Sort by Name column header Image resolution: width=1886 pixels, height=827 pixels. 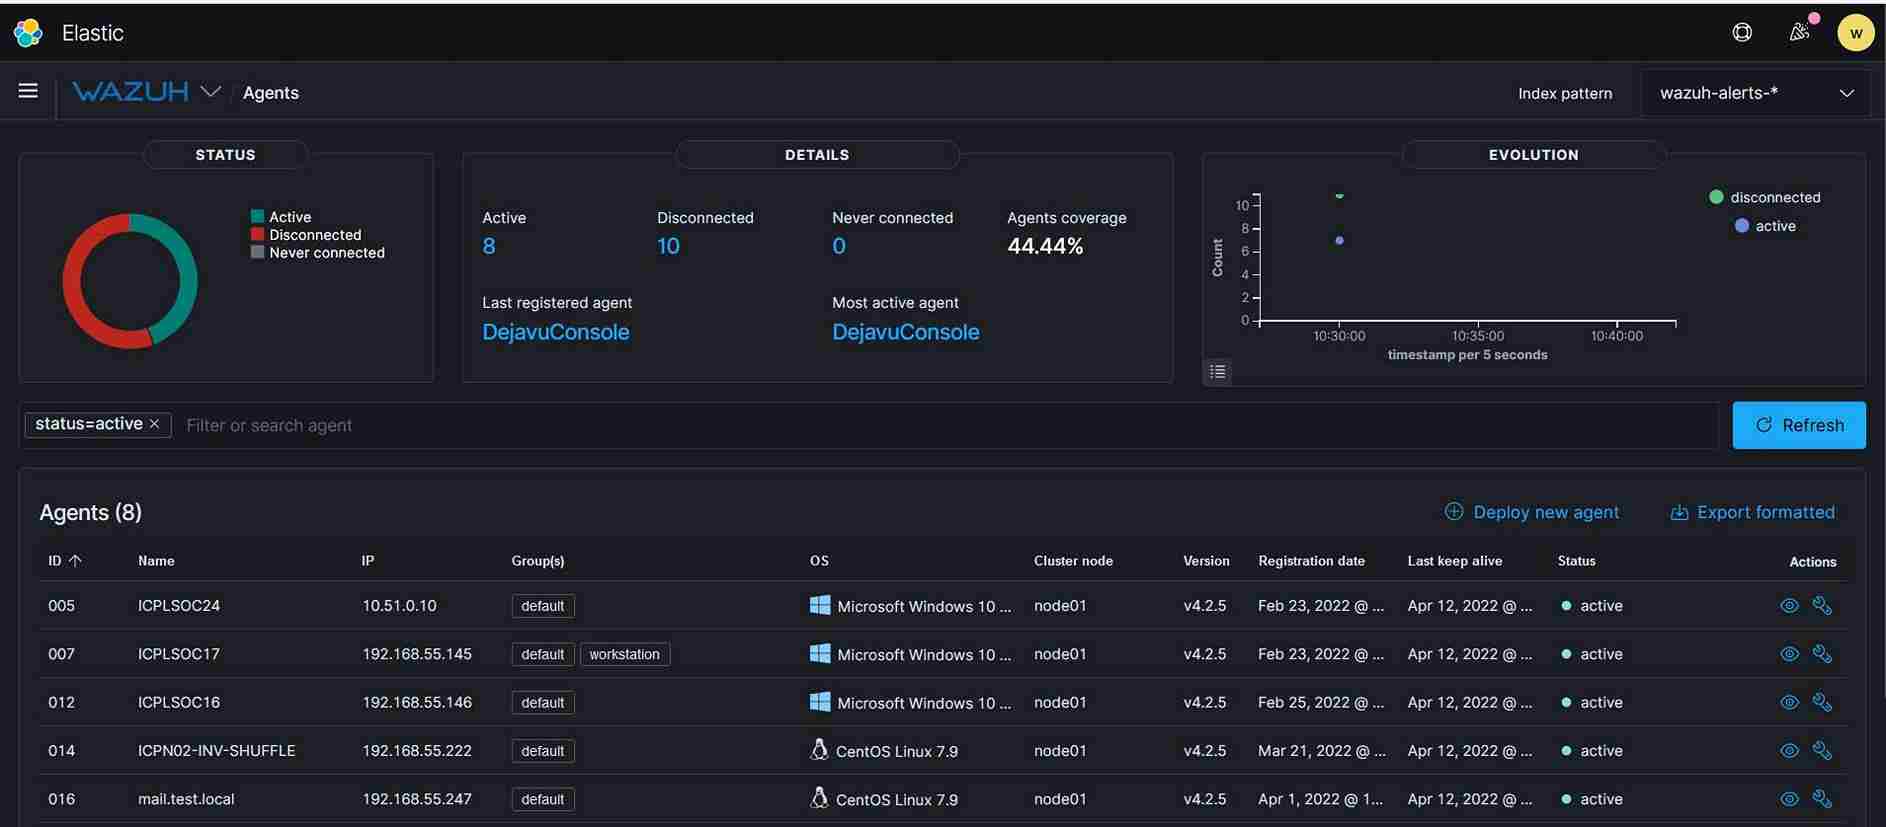(x=156, y=561)
